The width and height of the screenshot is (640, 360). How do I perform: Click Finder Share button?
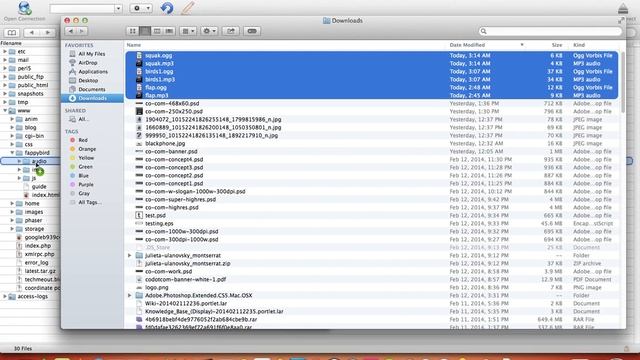(231, 31)
